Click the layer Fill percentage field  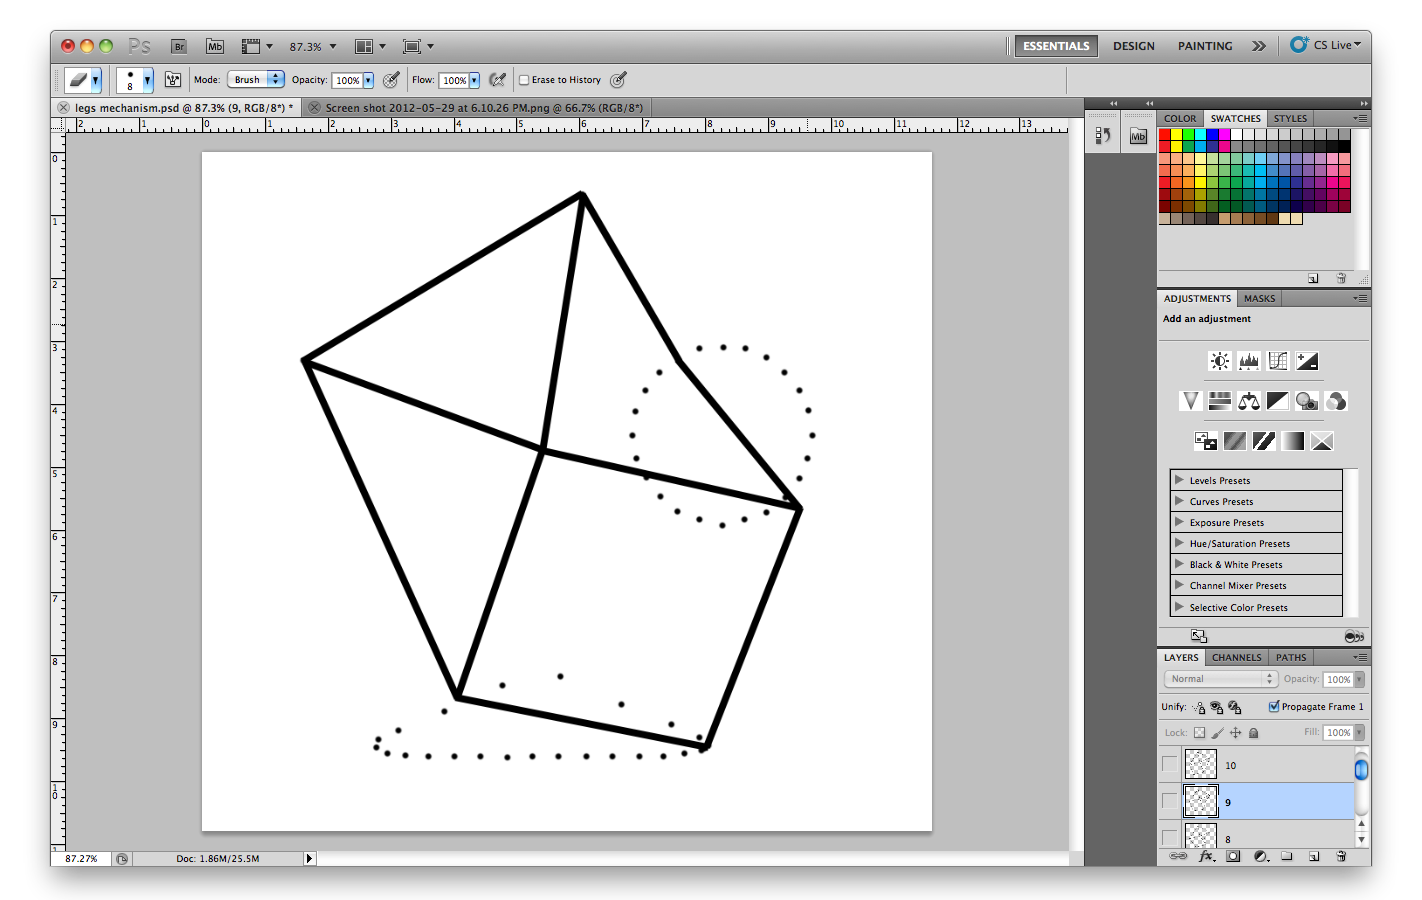pyautogui.click(x=1339, y=733)
